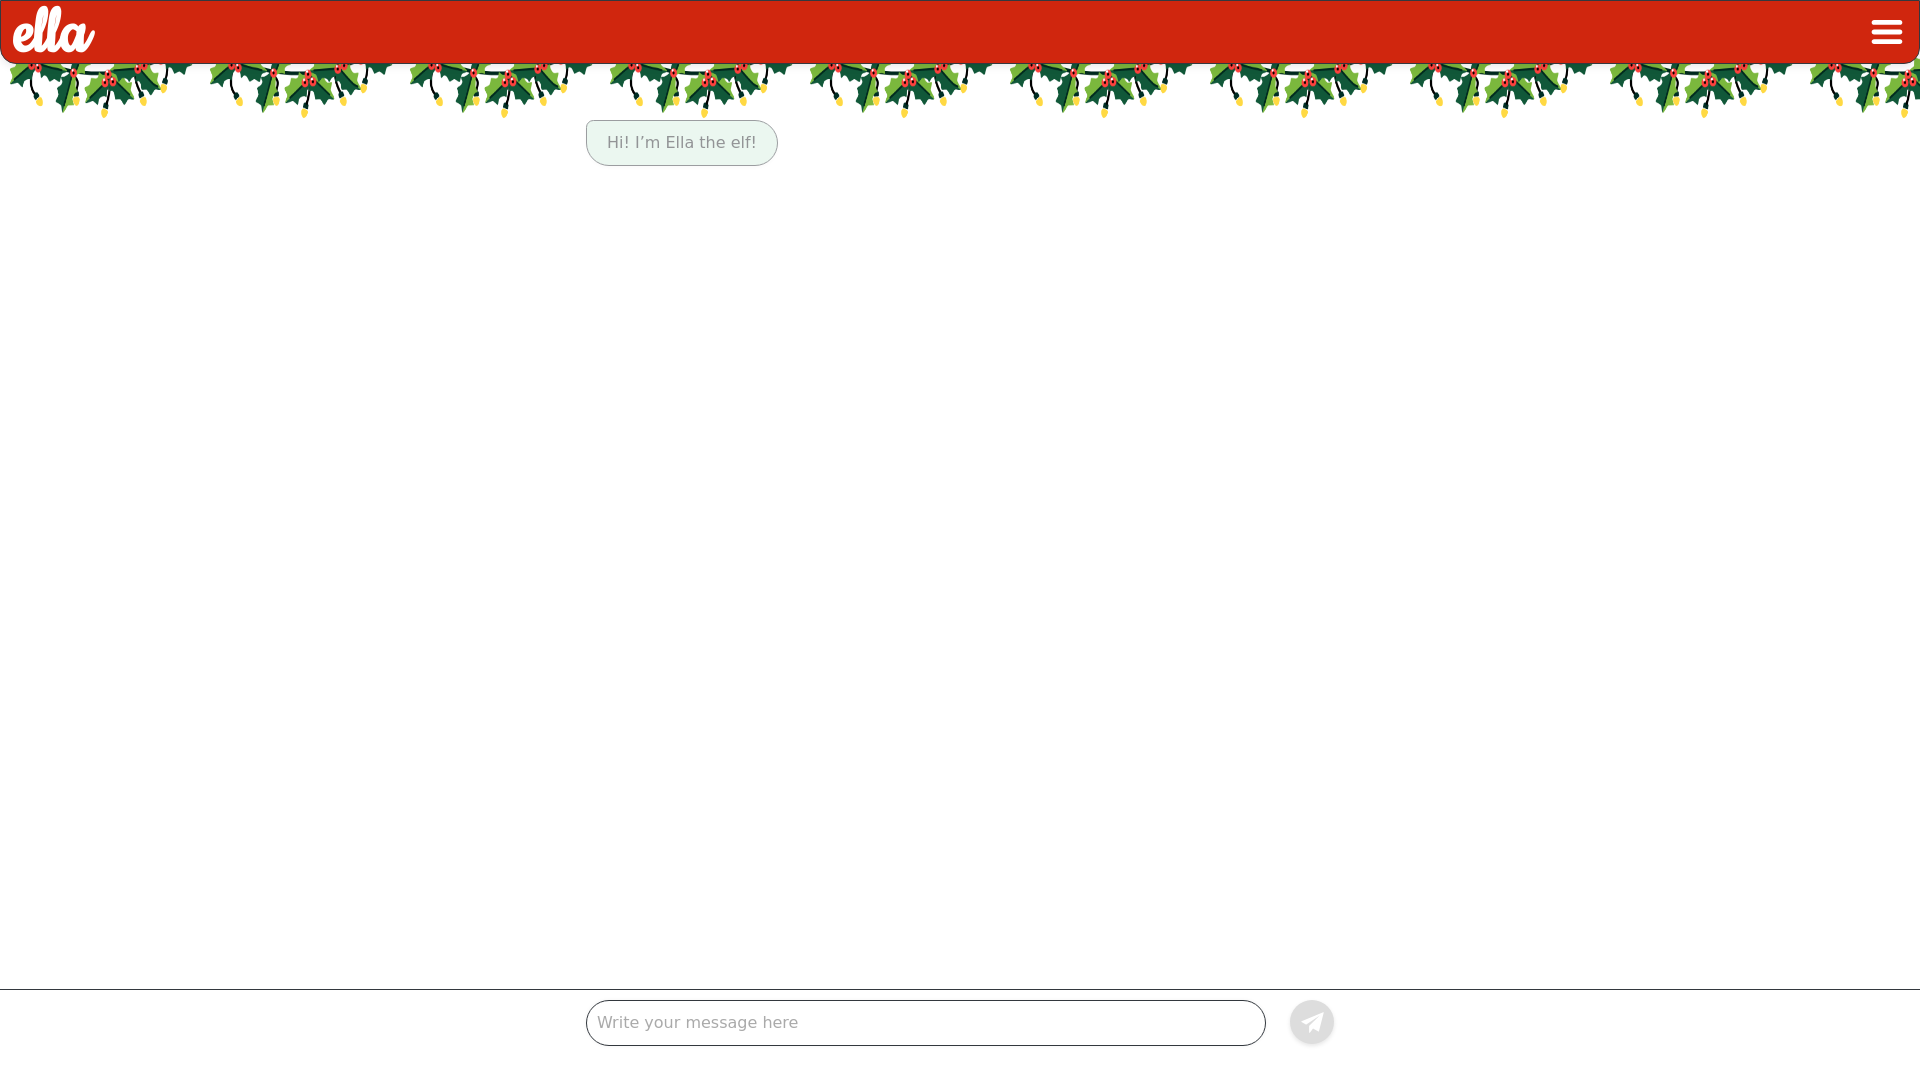Click the Ella logo
The width and height of the screenshot is (1920, 1080).
(x=54, y=30)
